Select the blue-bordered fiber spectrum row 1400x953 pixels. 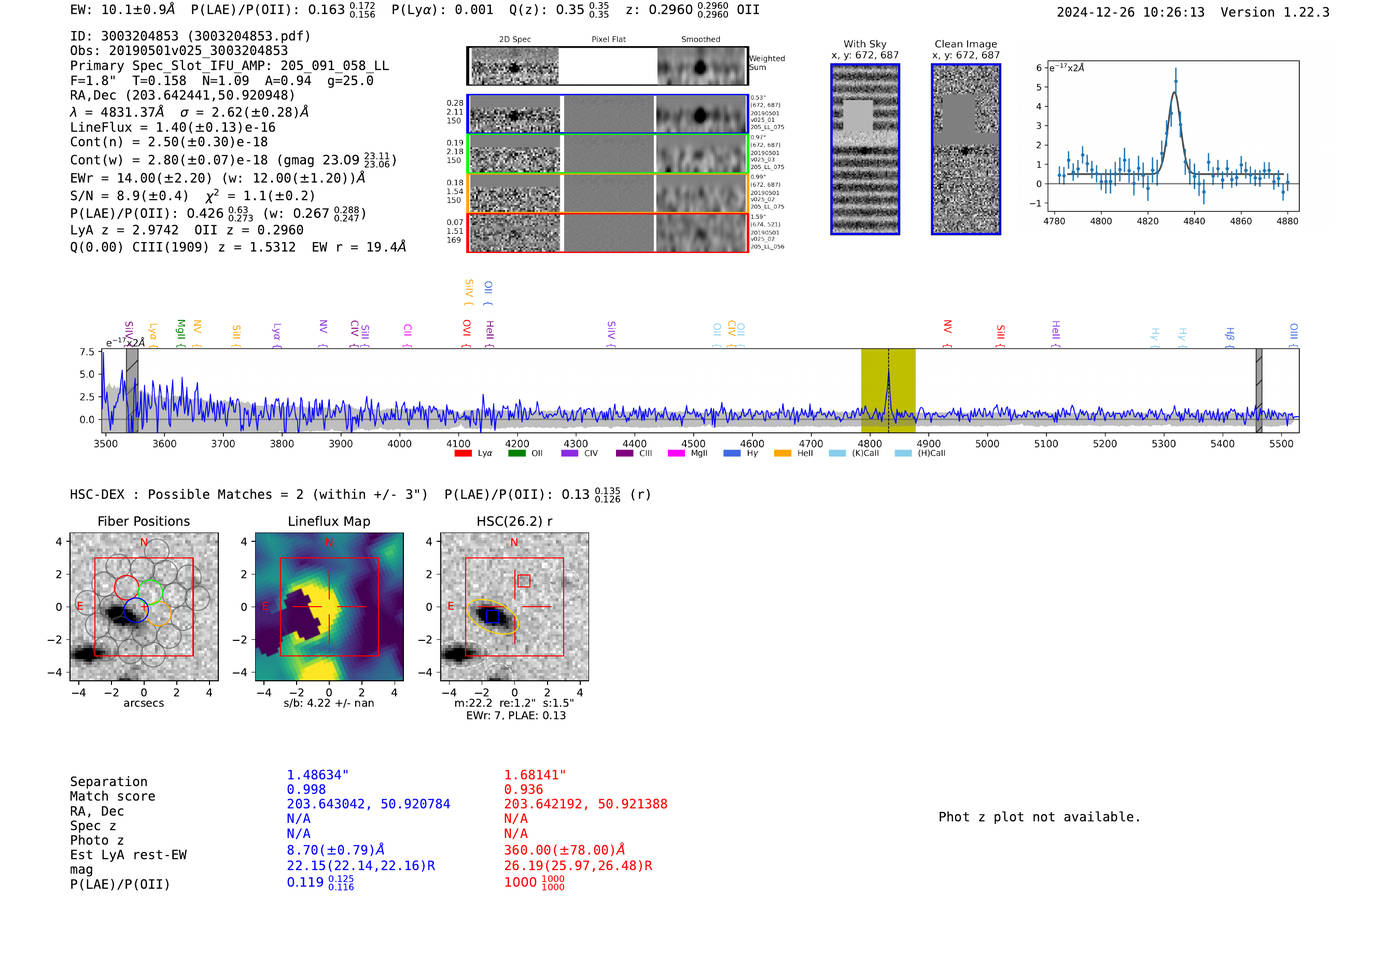(x=607, y=114)
